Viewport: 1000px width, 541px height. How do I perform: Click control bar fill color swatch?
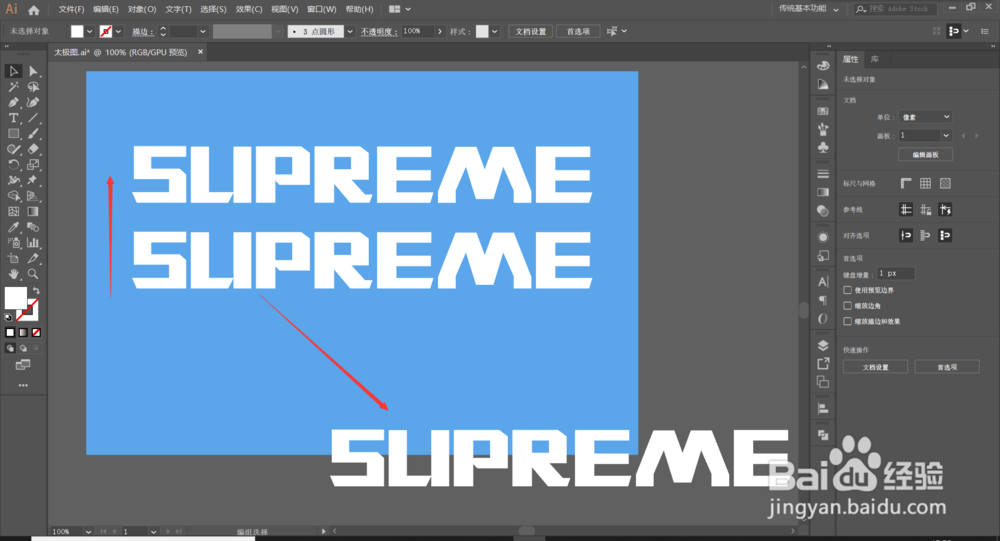77,31
